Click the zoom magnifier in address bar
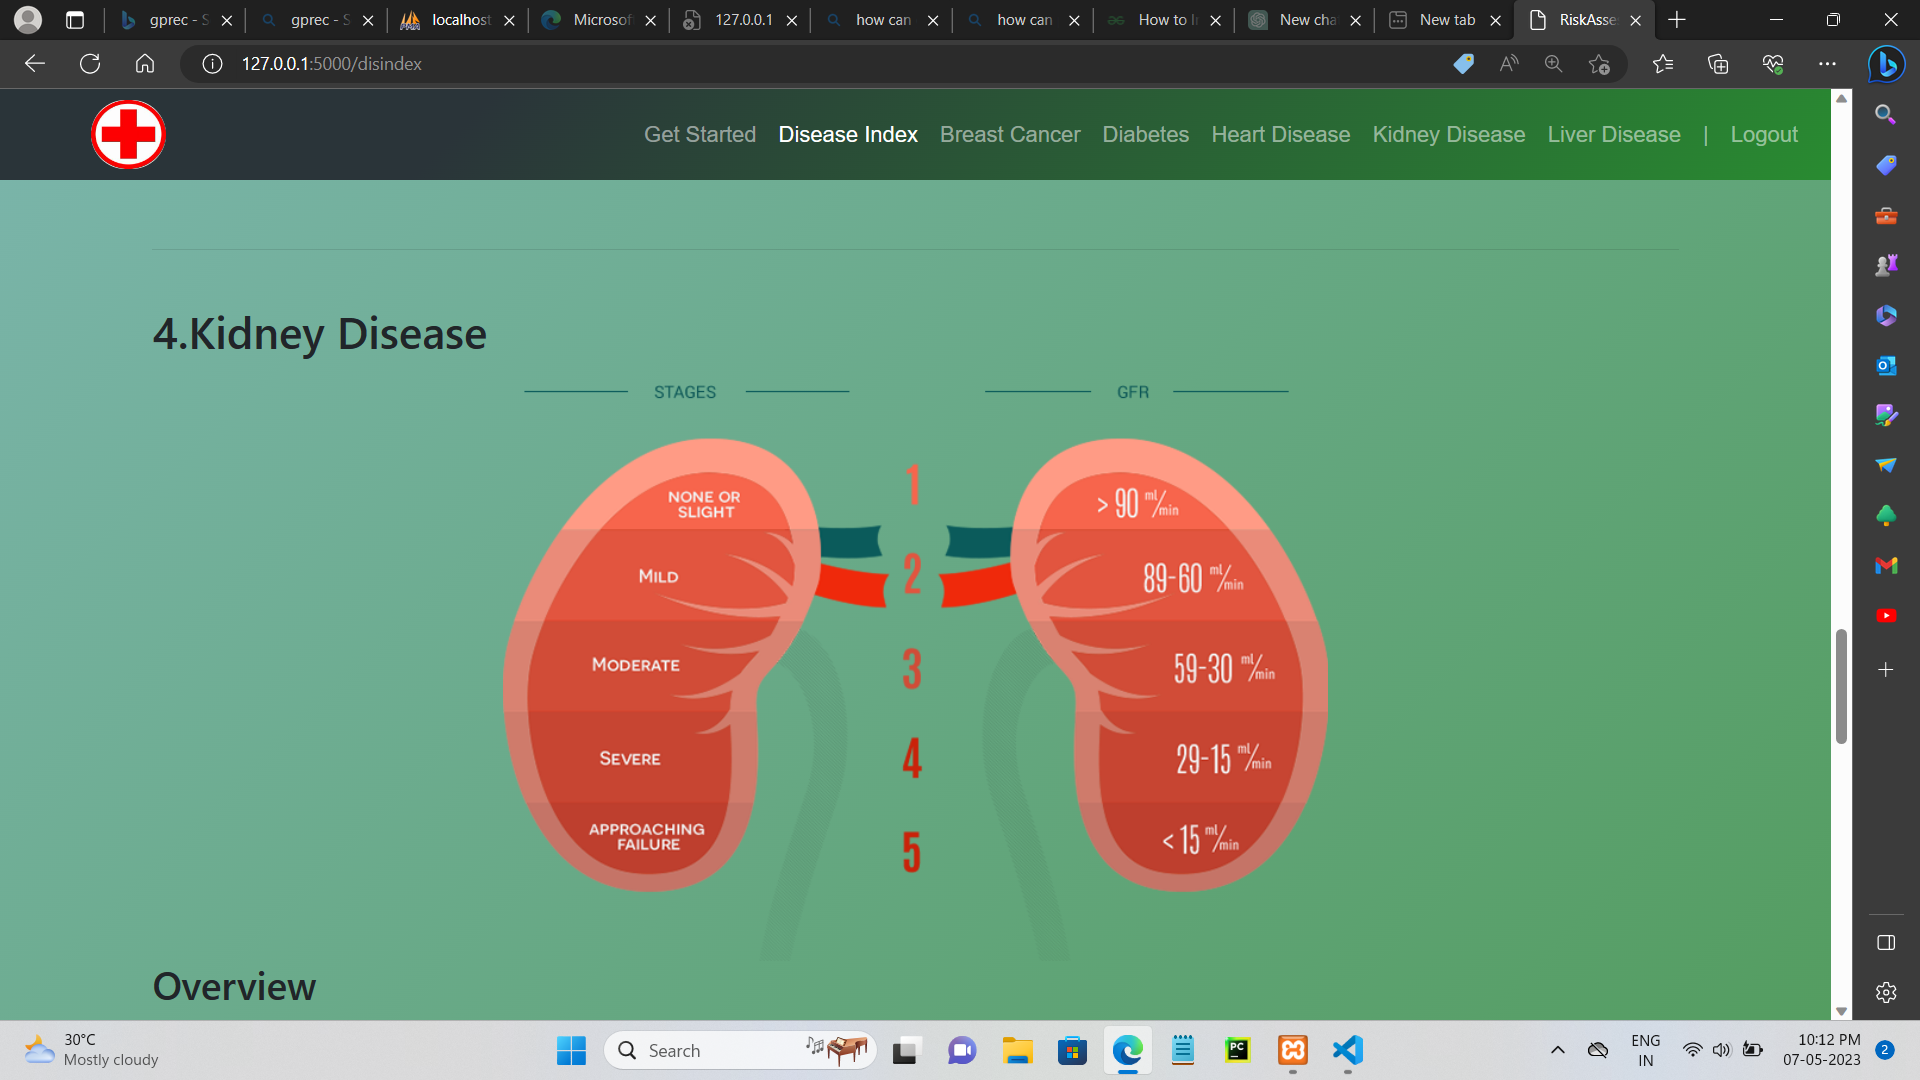 point(1553,64)
